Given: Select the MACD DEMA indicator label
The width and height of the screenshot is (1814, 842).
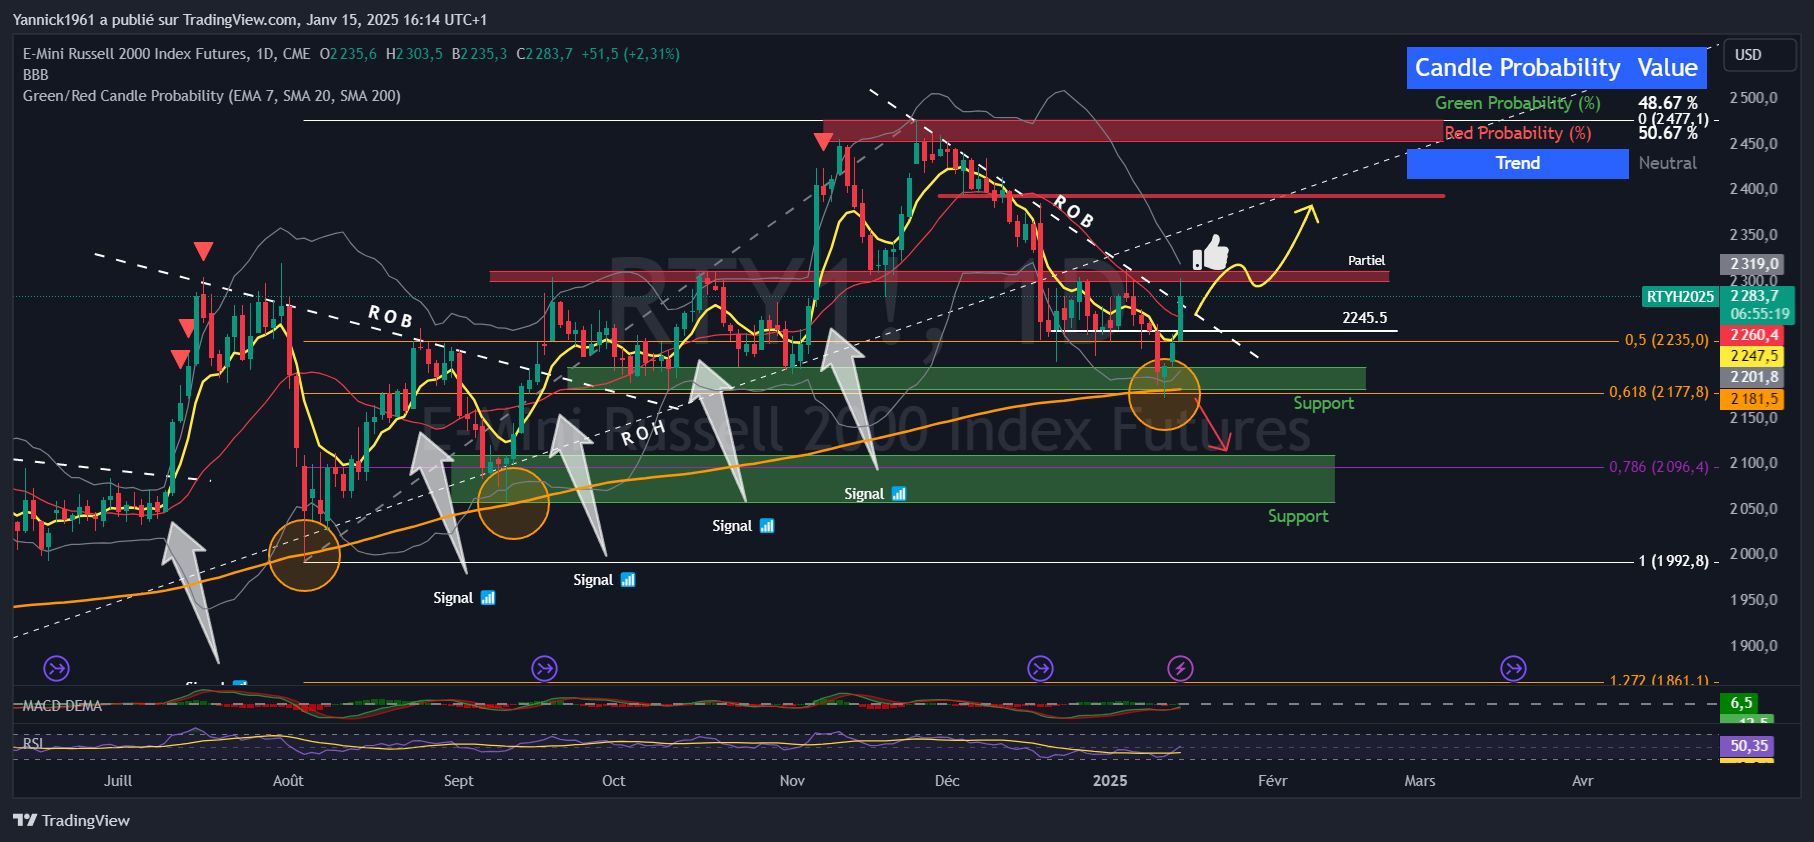Looking at the screenshot, I should [x=62, y=706].
